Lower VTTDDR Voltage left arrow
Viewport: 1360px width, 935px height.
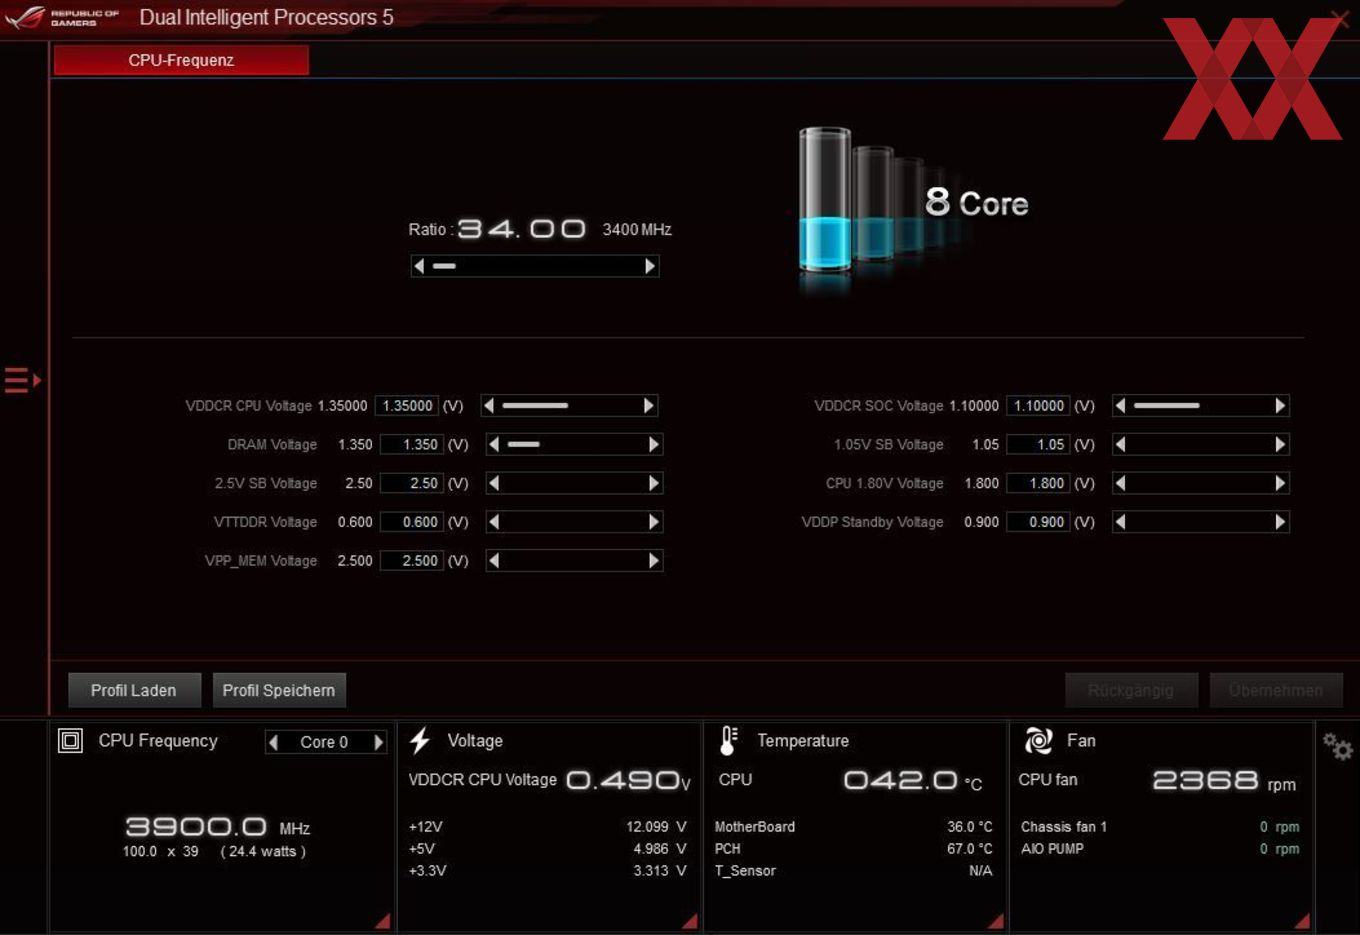[494, 522]
